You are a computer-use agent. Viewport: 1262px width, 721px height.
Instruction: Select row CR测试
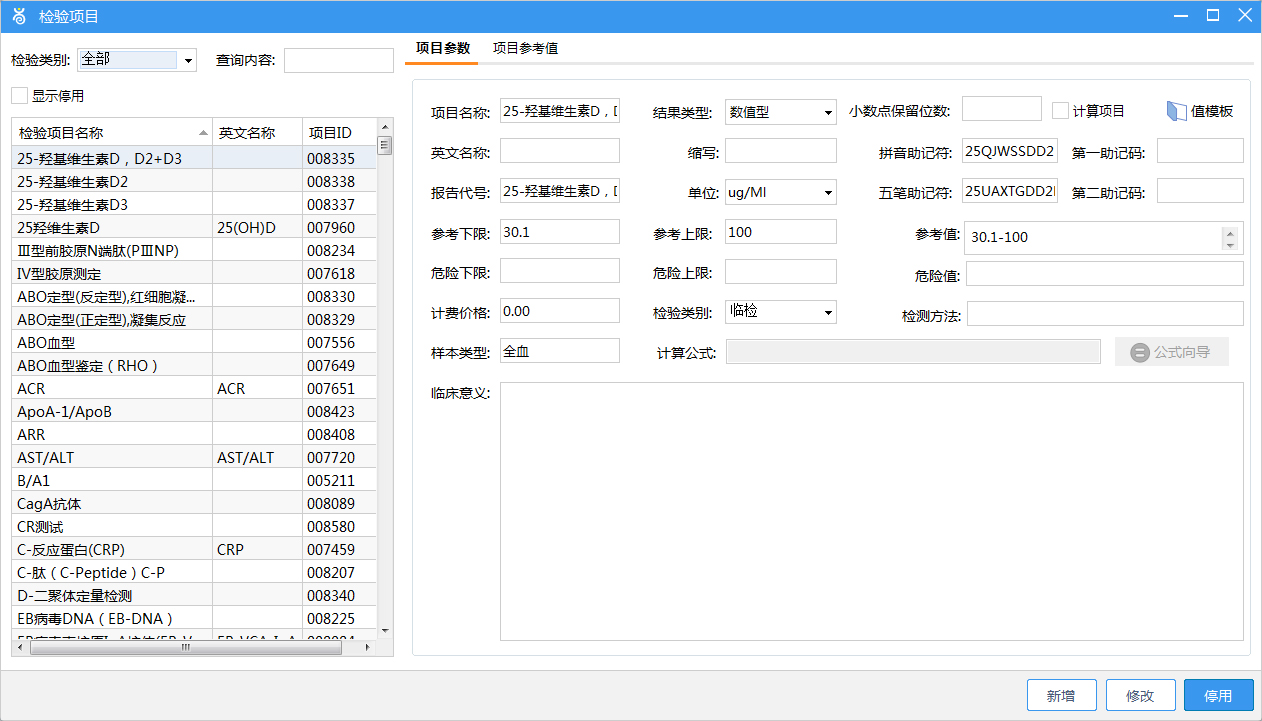coord(194,527)
